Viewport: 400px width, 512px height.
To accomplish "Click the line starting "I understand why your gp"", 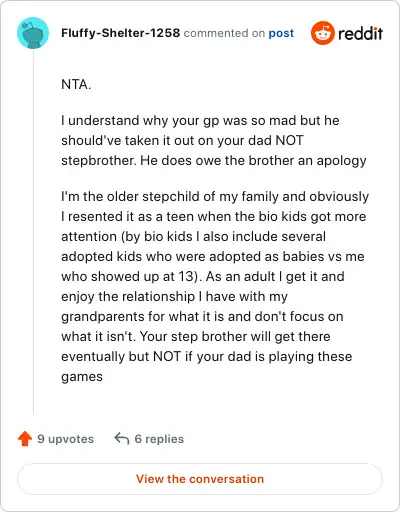I will click(x=200, y=120).
